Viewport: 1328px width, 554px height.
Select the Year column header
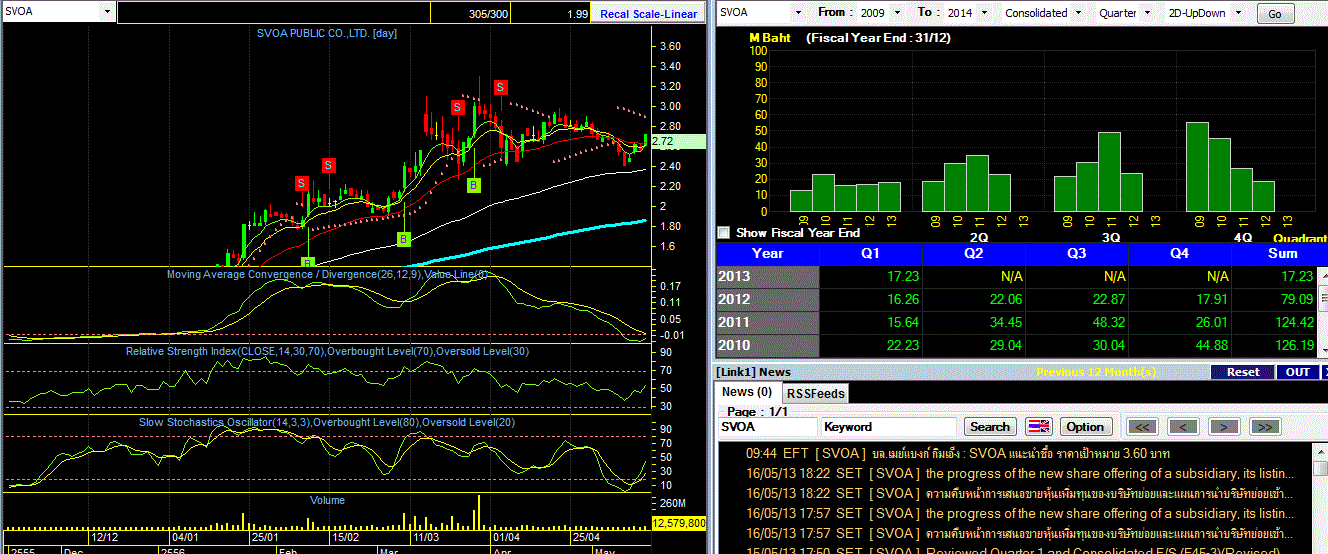768,254
